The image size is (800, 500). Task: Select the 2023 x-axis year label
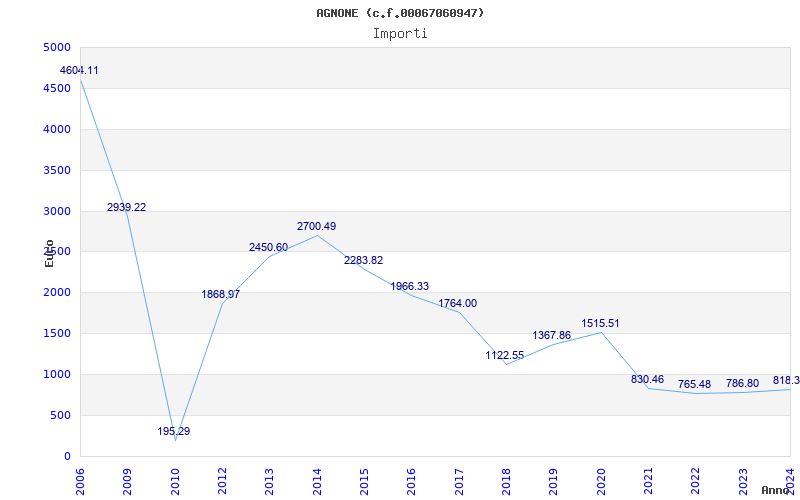pos(743,481)
